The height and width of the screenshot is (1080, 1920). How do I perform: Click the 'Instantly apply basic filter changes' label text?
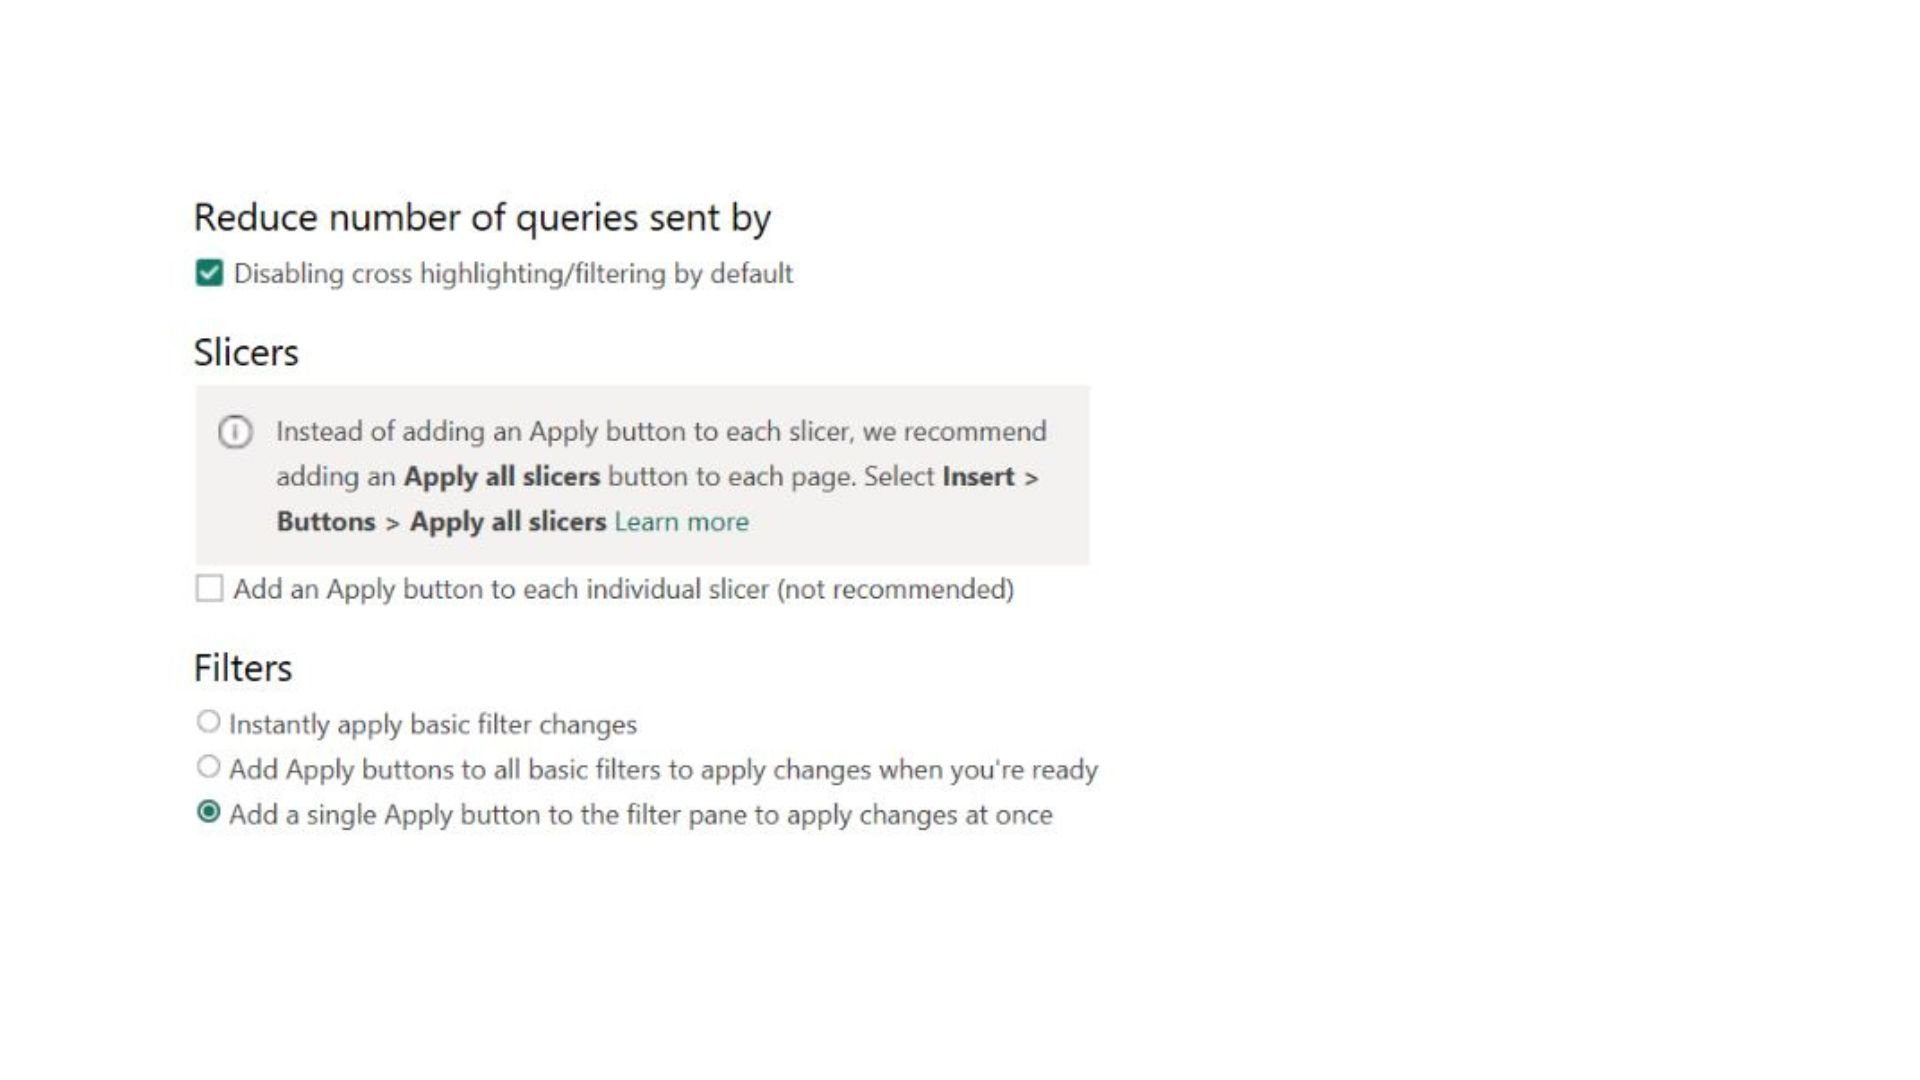[x=432, y=724]
